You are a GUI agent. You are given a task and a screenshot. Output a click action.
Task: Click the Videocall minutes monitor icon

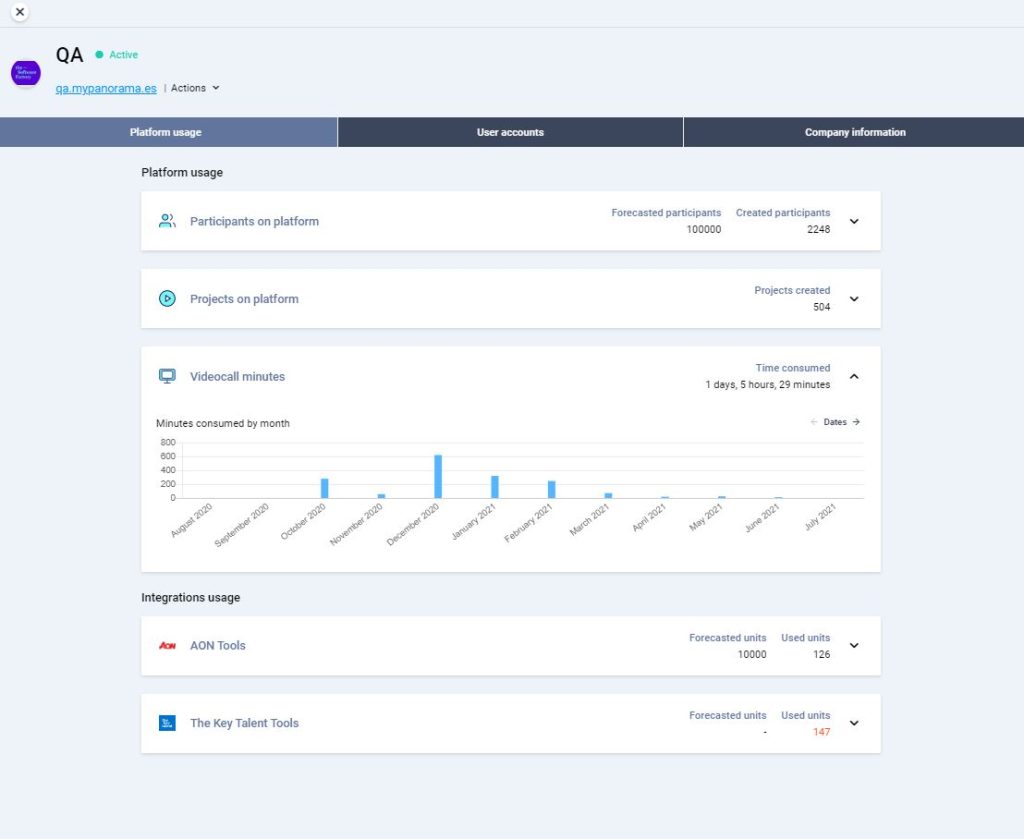tap(167, 377)
